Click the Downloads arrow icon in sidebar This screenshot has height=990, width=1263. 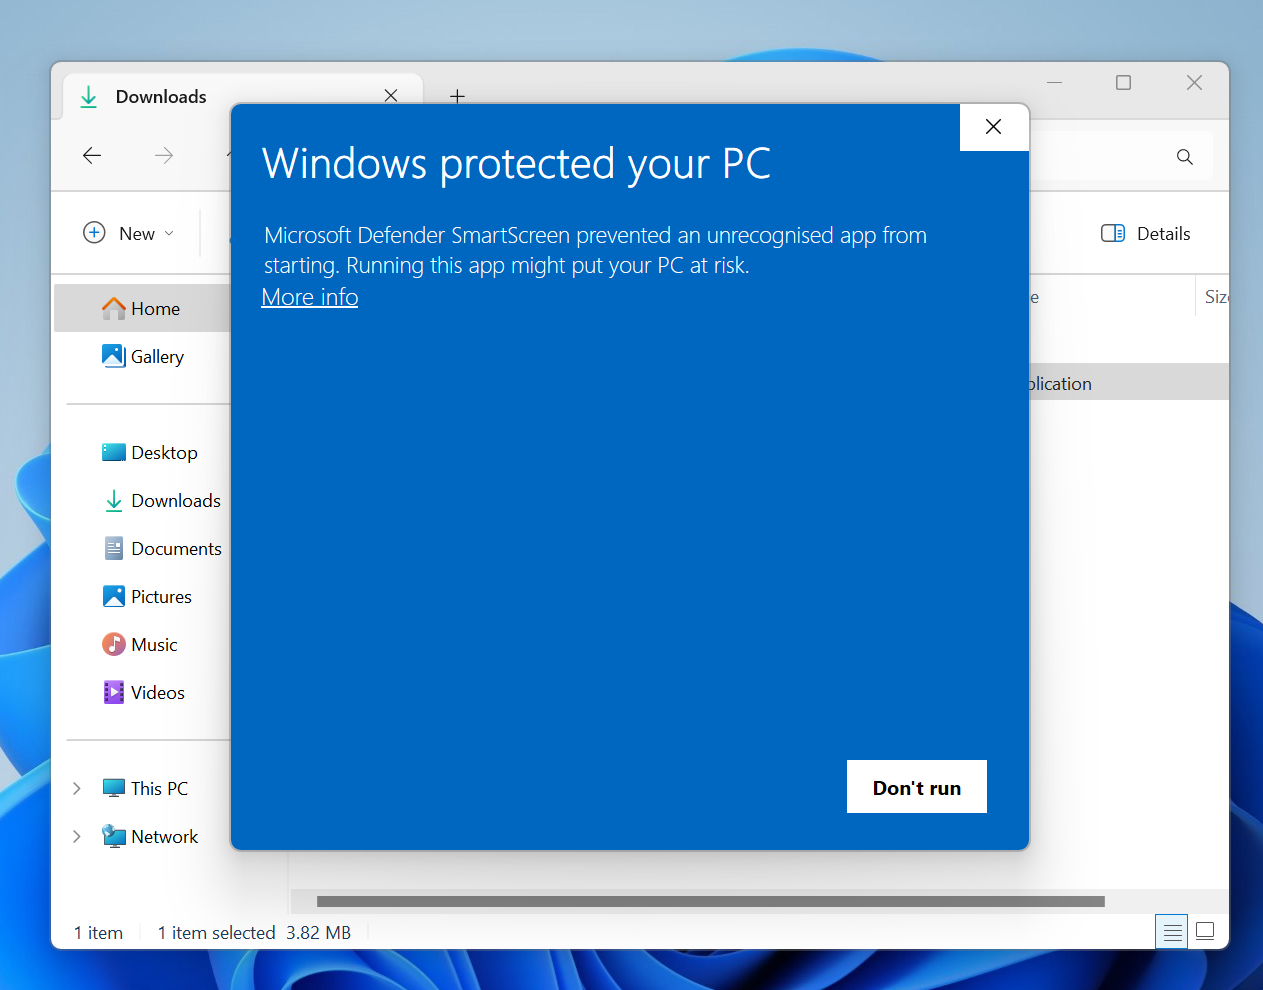(114, 500)
